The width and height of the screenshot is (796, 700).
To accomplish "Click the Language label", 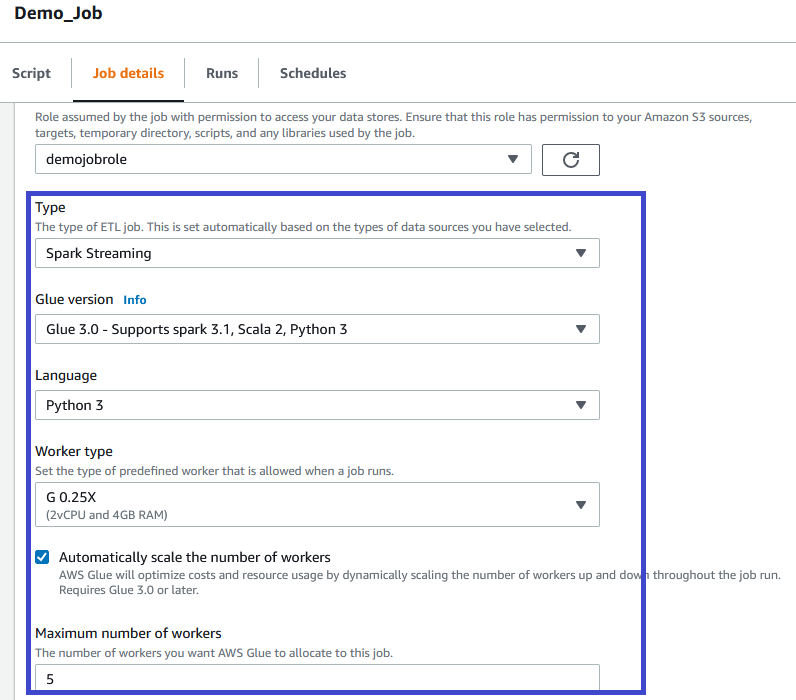I will pos(66,376).
